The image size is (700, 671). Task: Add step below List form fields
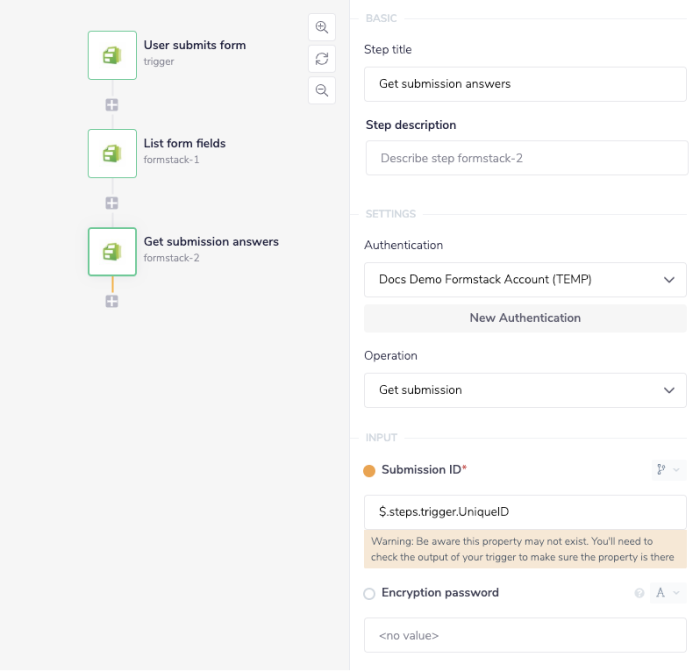tap(112, 203)
